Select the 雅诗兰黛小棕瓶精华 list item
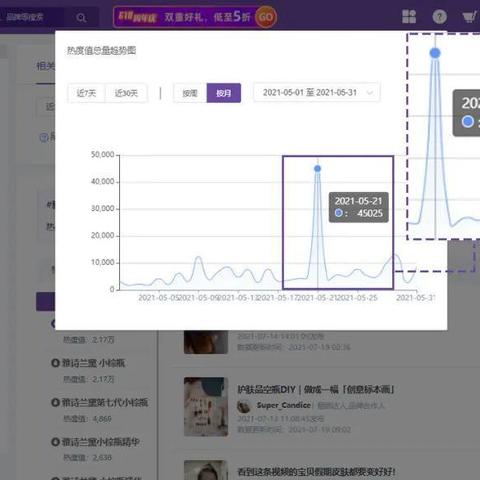This screenshot has height=480, width=480. [100, 442]
